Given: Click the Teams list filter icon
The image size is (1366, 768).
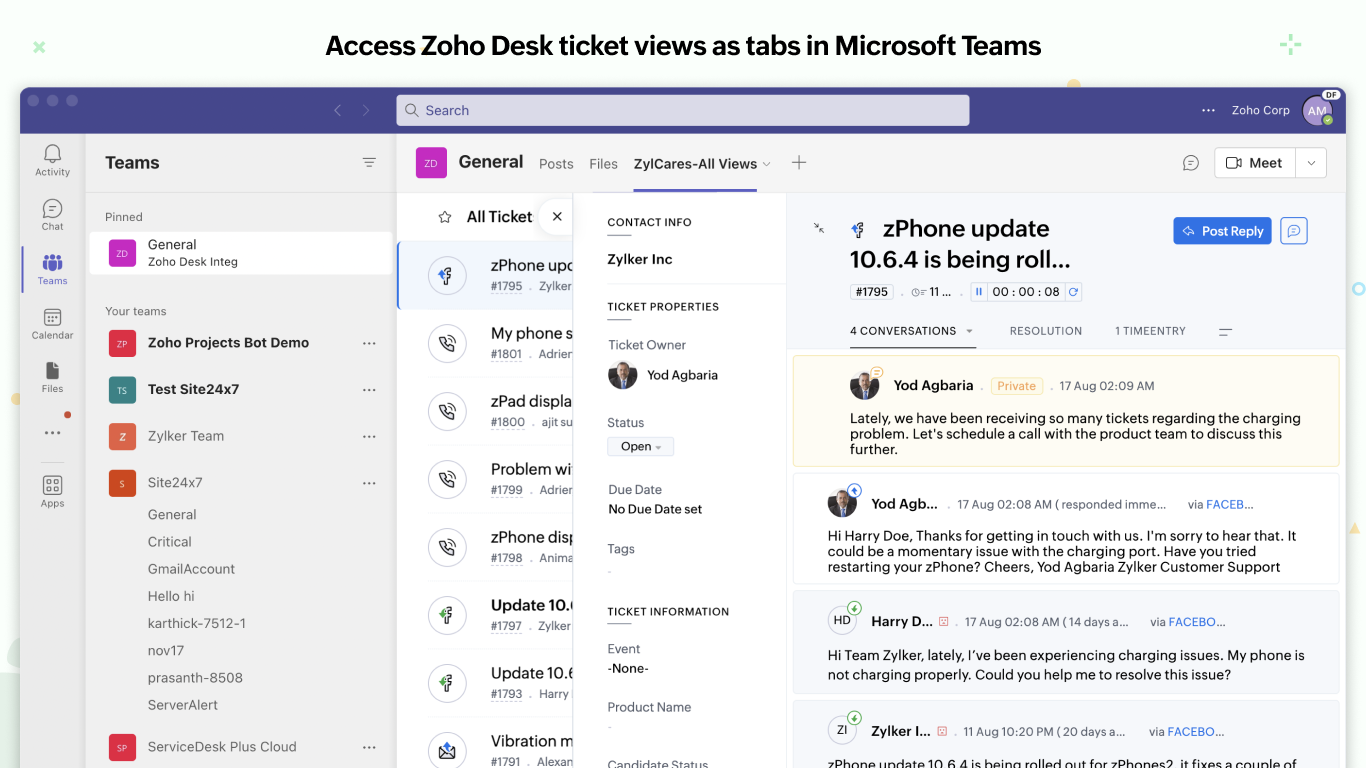Looking at the screenshot, I should tap(369, 162).
